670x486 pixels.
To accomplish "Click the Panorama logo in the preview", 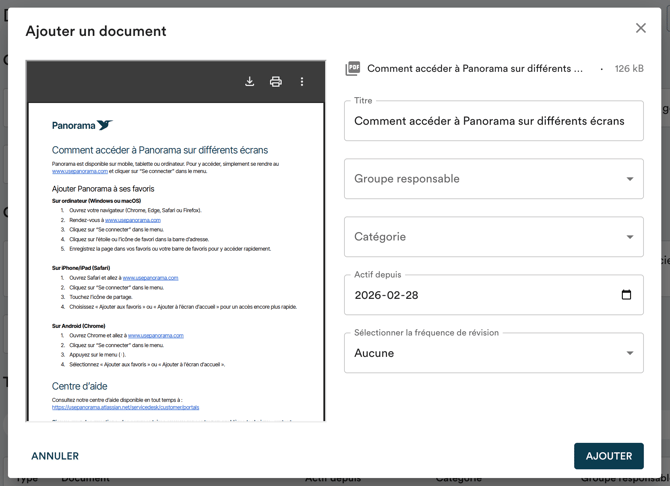I will [82, 126].
